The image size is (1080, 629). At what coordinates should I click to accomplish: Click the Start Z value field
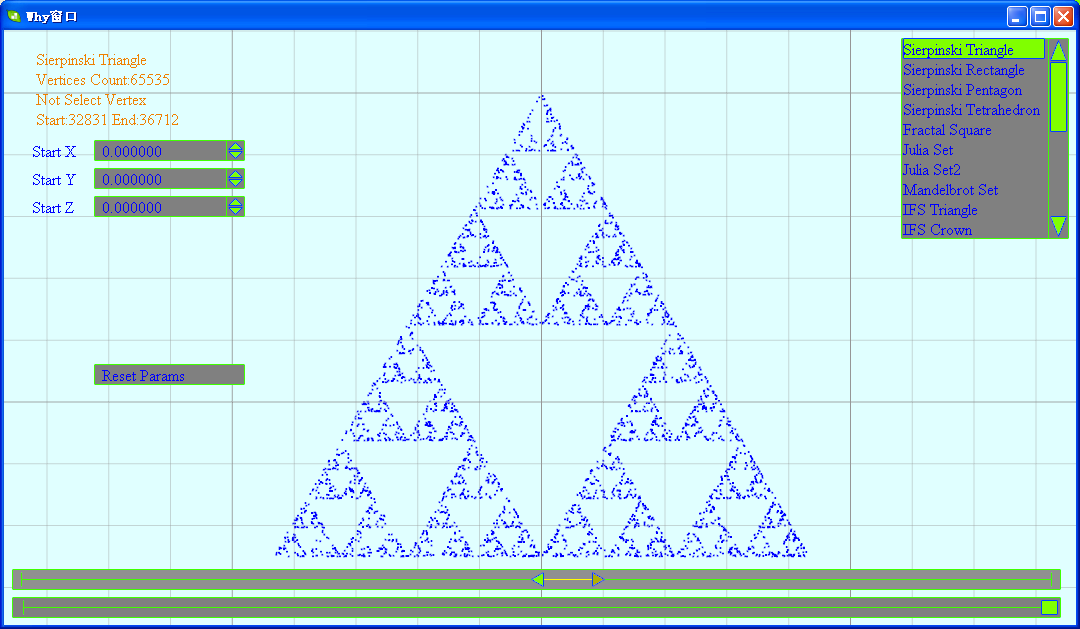tap(160, 207)
